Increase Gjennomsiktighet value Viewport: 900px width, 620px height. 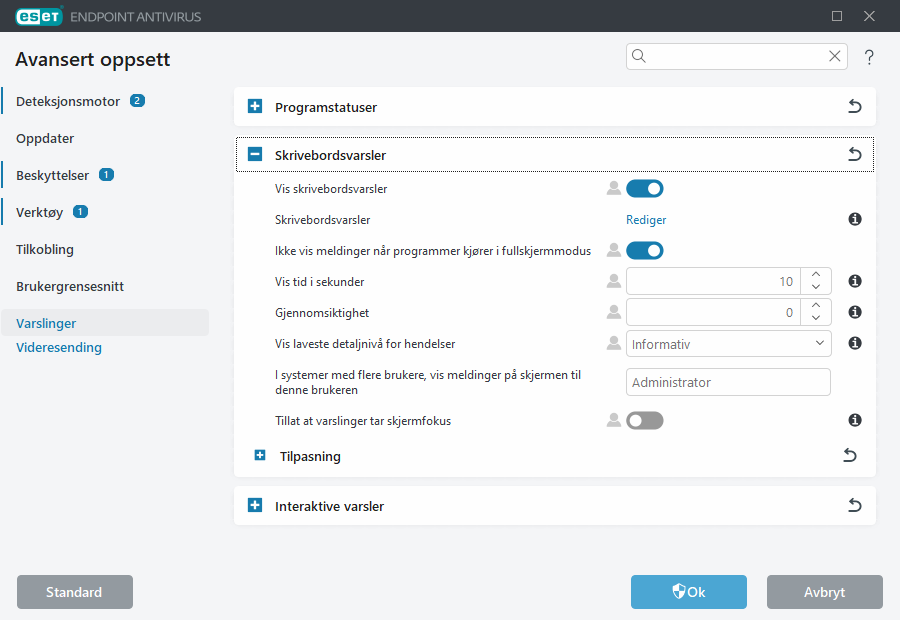click(816, 305)
